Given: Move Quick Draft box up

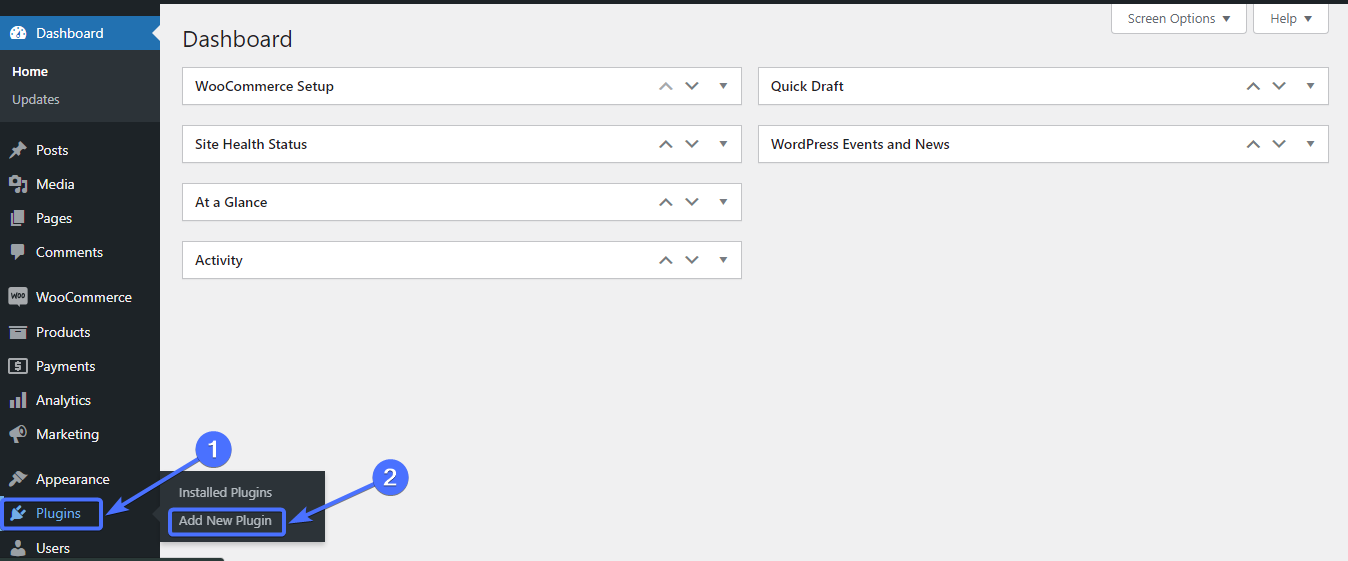Looking at the screenshot, I should click(x=1253, y=86).
